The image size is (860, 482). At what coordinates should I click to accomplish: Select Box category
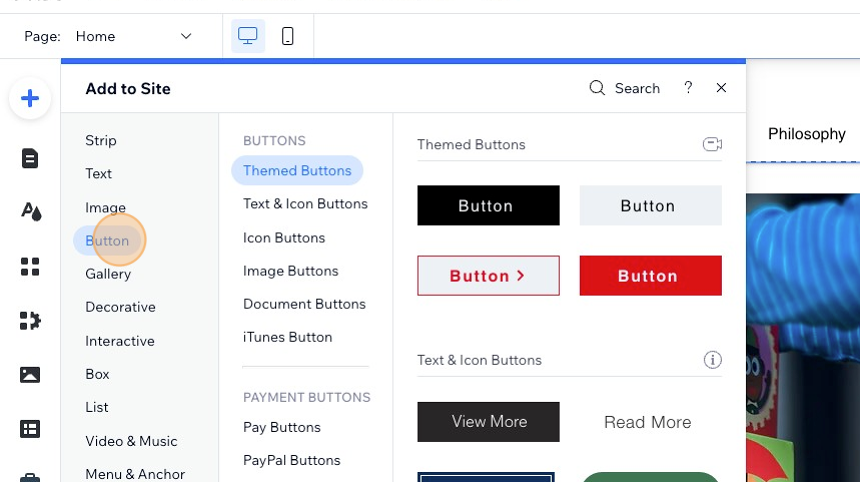(98, 375)
